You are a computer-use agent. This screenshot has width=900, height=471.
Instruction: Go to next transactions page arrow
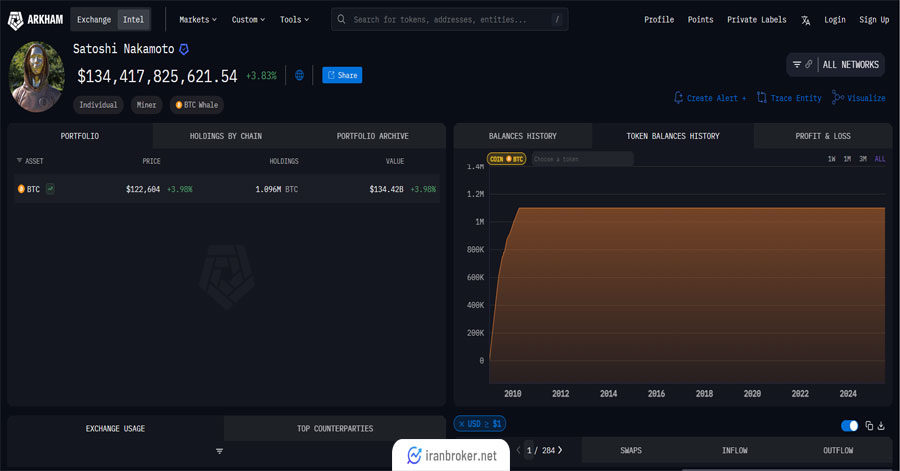560,450
